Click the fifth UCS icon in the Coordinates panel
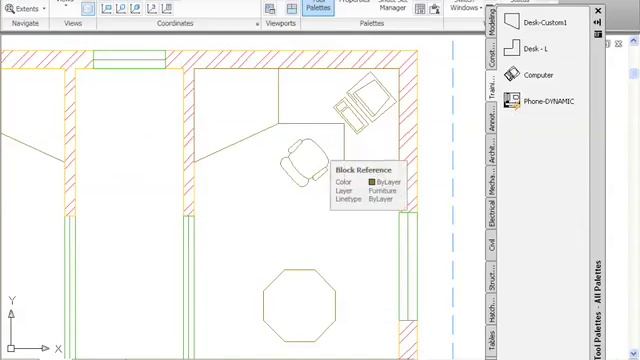 pyautogui.click(x=167, y=9)
